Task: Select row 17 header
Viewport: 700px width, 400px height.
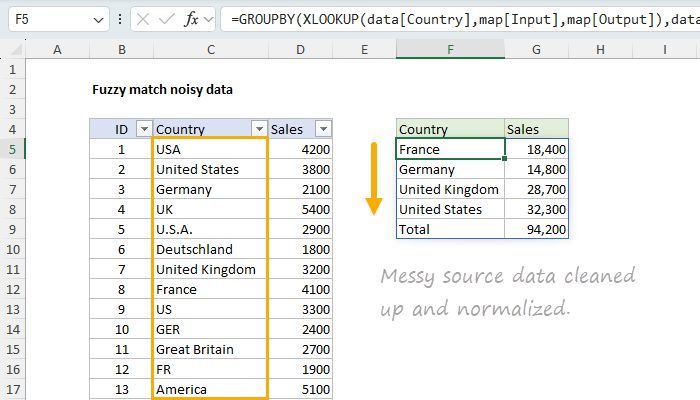Action: point(12,389)
